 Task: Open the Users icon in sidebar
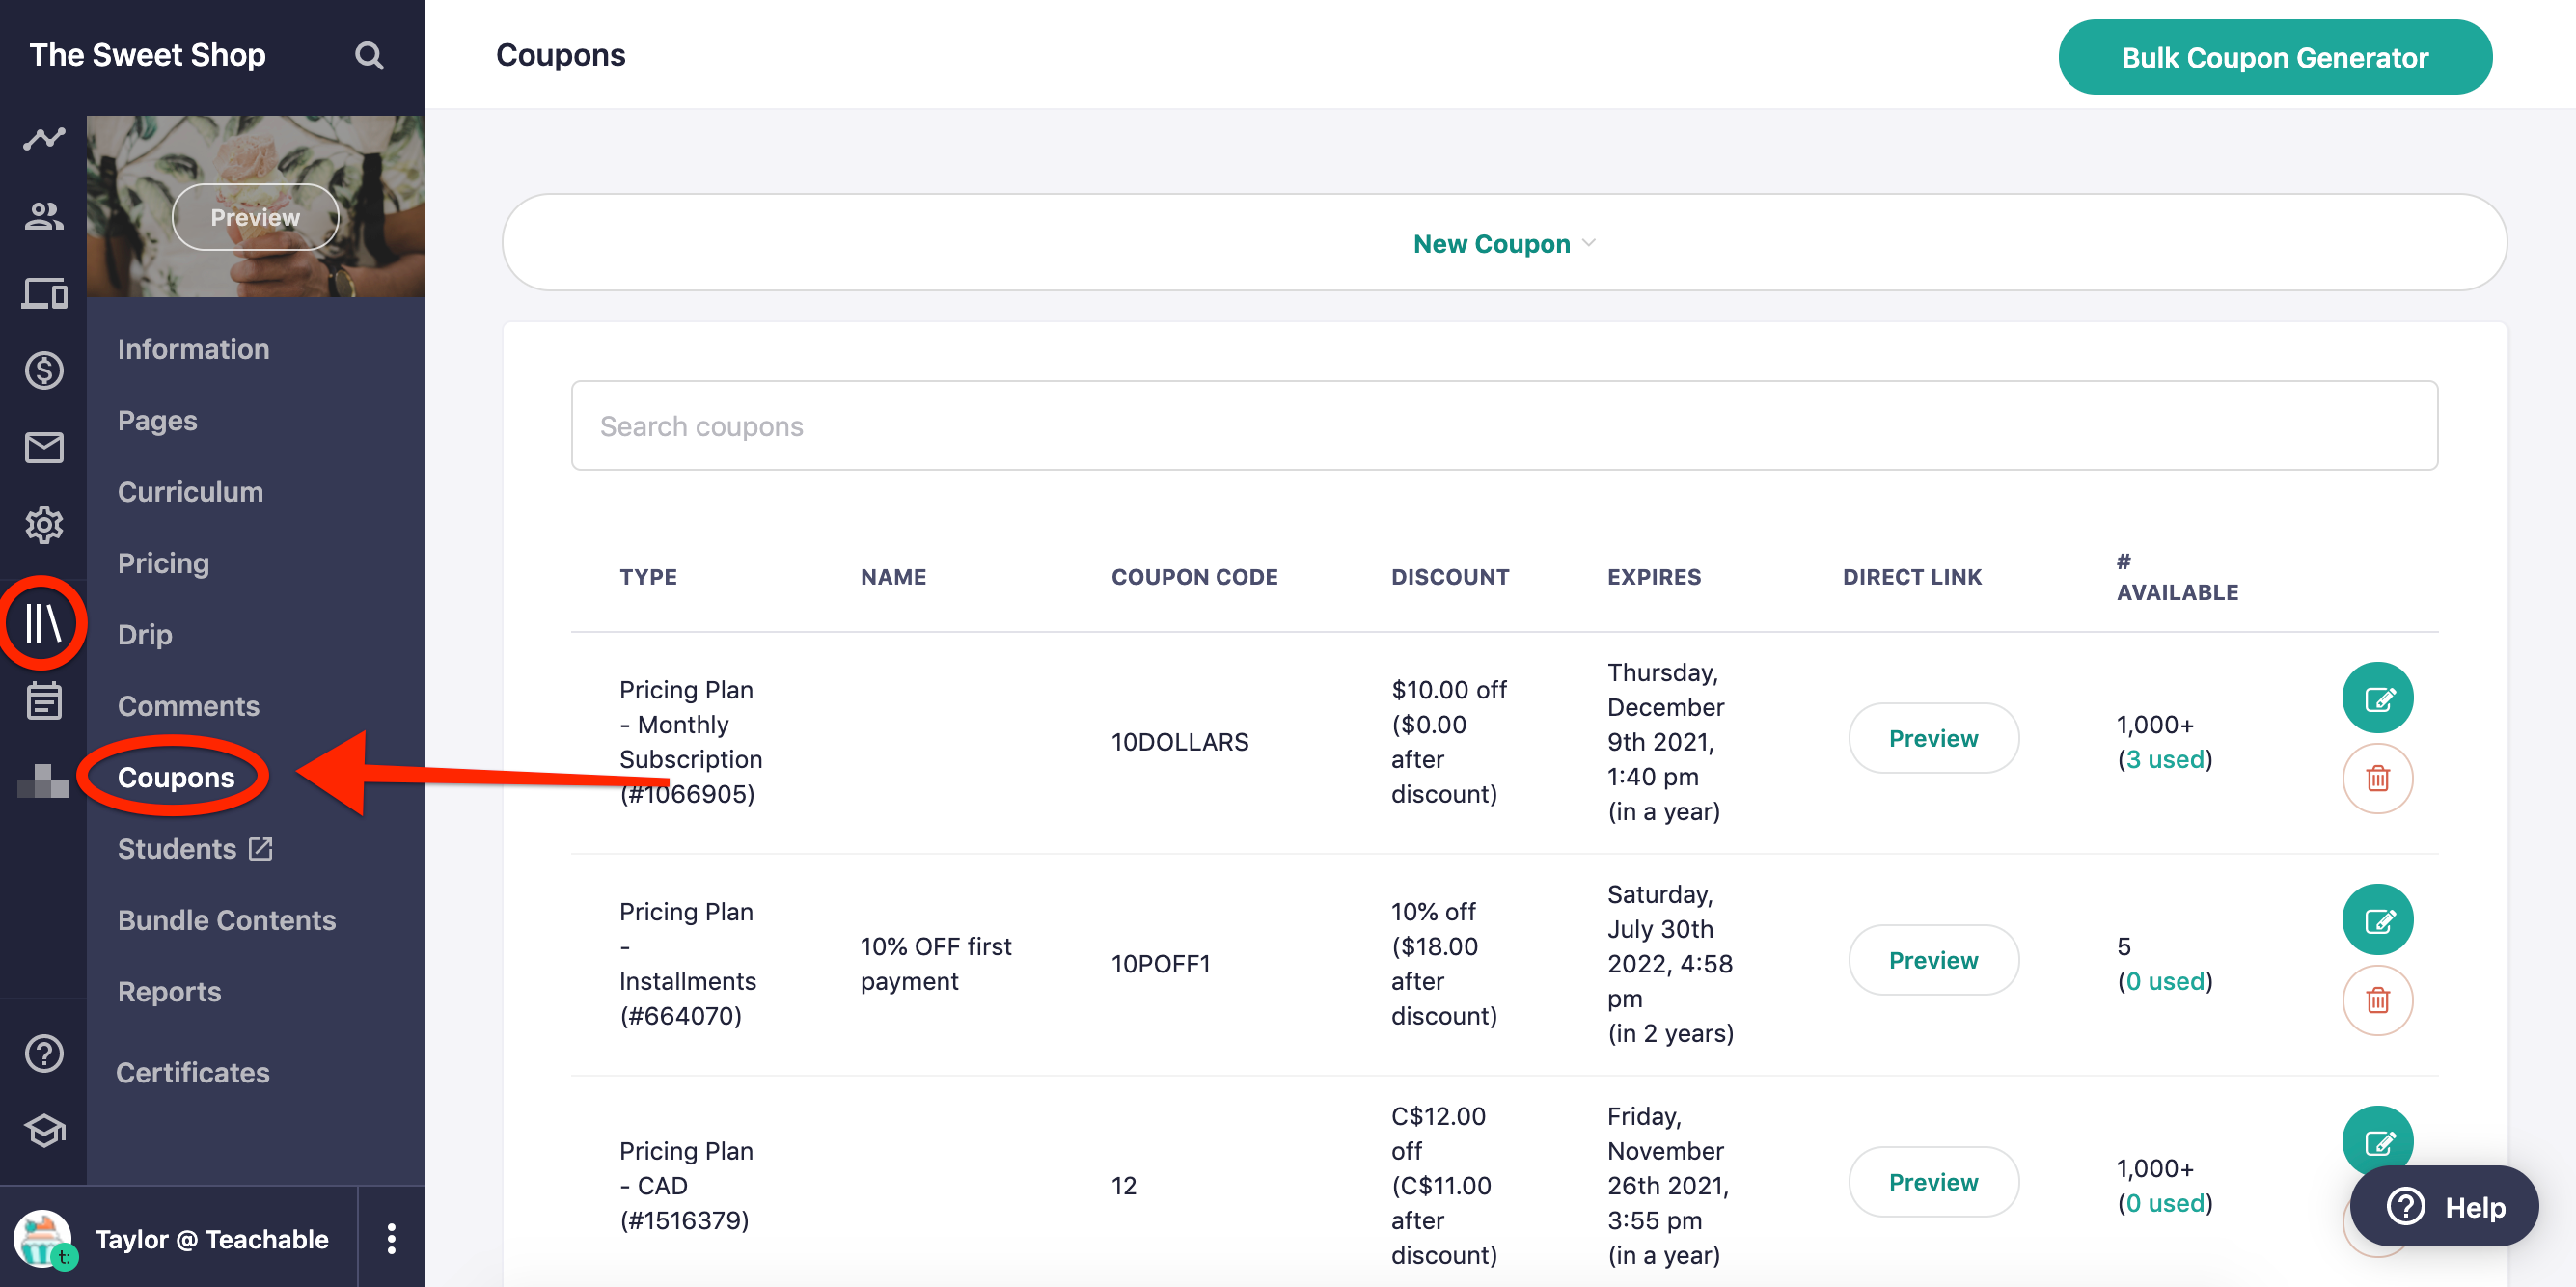[x=44, y=215]
